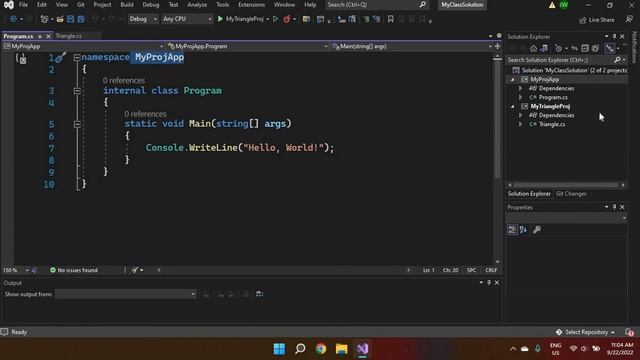Open the Debug configuration dropdown
Screen dimensions: 640x360
143,19
